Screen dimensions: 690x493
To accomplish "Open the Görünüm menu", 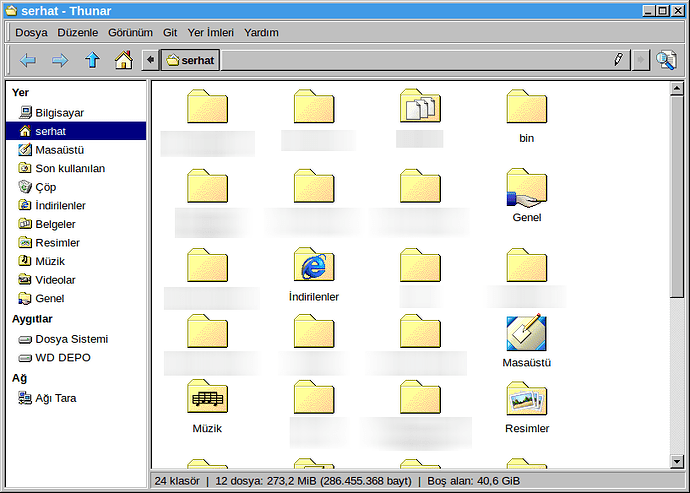I will 130,32.
